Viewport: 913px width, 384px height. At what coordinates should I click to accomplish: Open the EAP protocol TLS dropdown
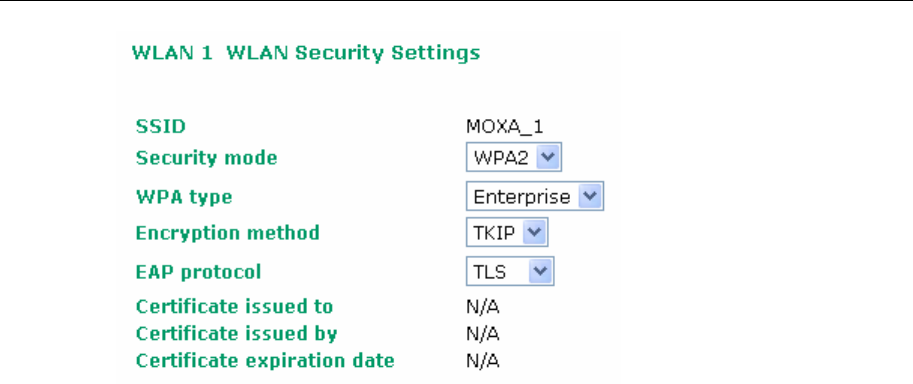509,271
